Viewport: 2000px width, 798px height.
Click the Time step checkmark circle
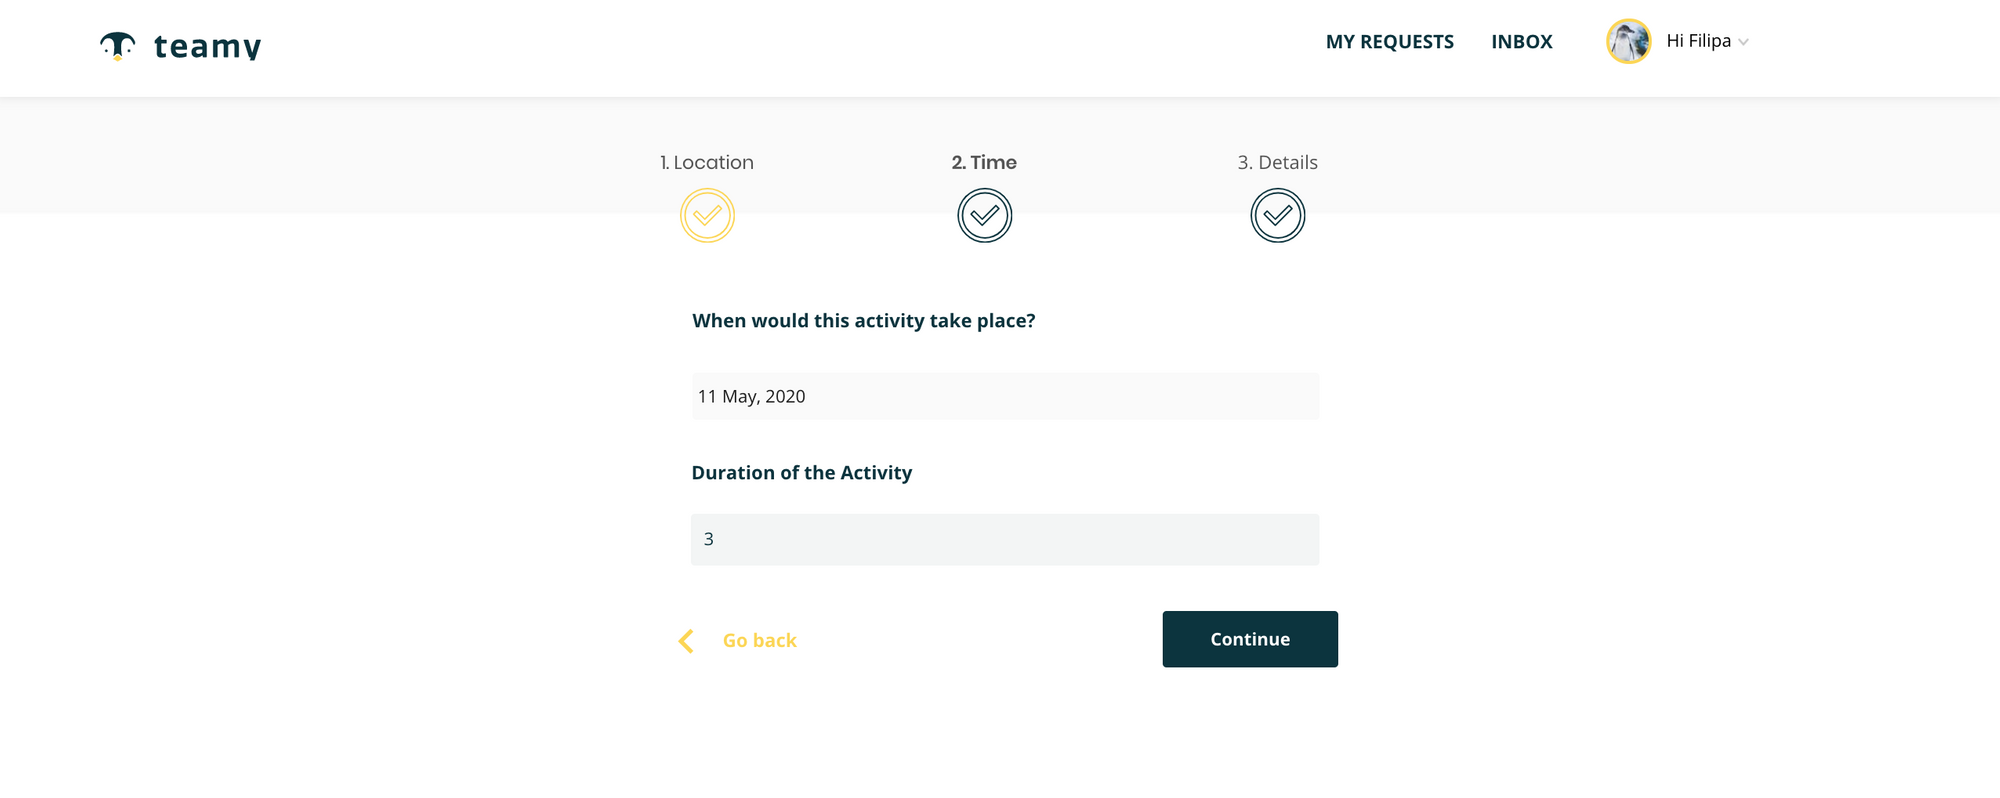pyautogui.click(x=984, y=215)
